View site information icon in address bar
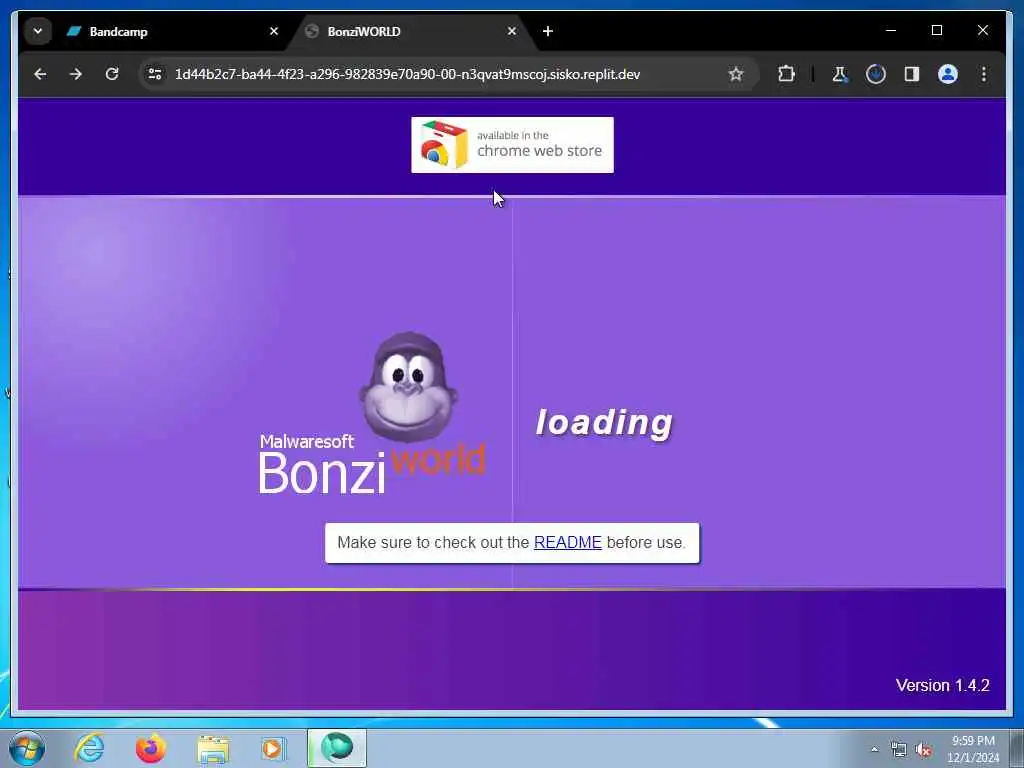This screenshot has height=768, width=1024. coord(155,74)
